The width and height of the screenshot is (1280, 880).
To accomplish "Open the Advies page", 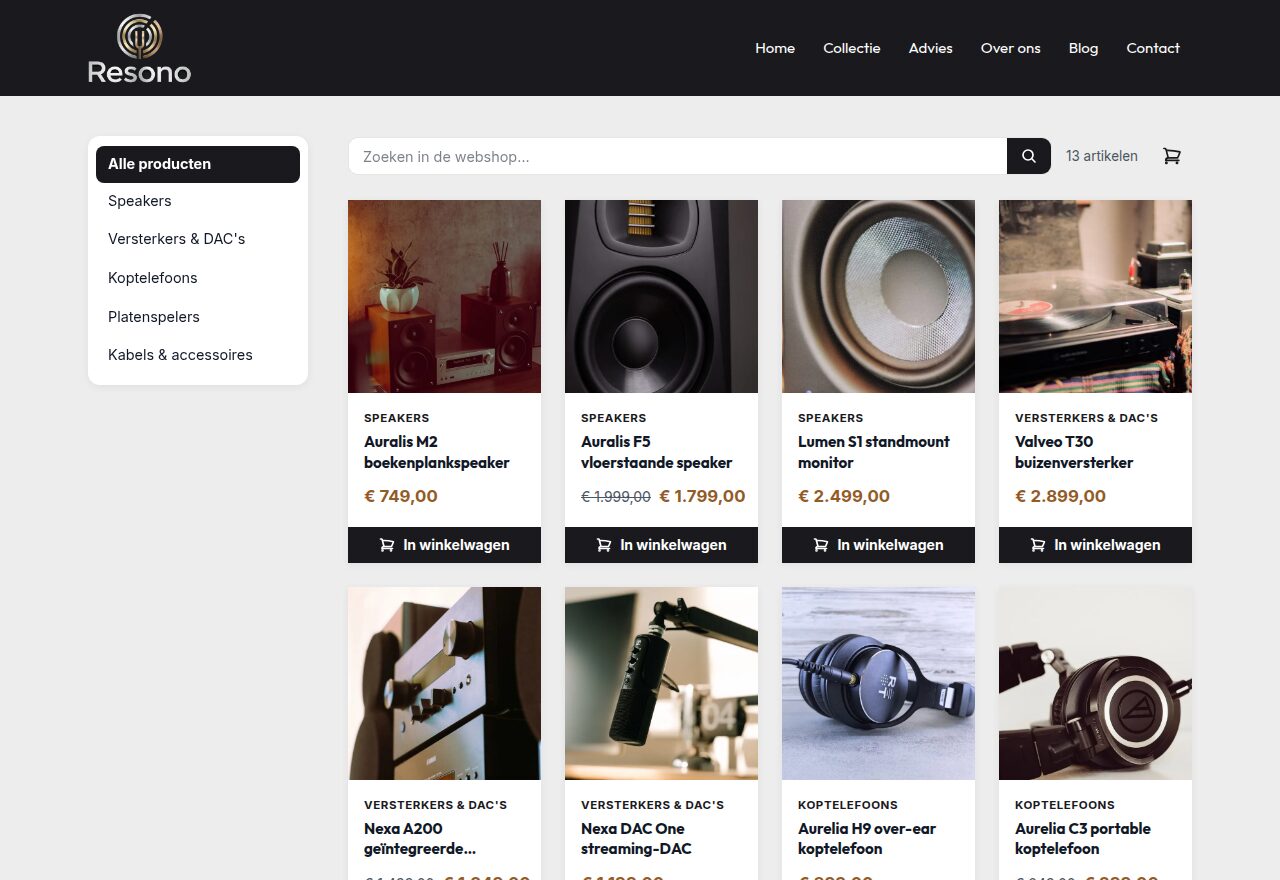I will tap(931, 48).
